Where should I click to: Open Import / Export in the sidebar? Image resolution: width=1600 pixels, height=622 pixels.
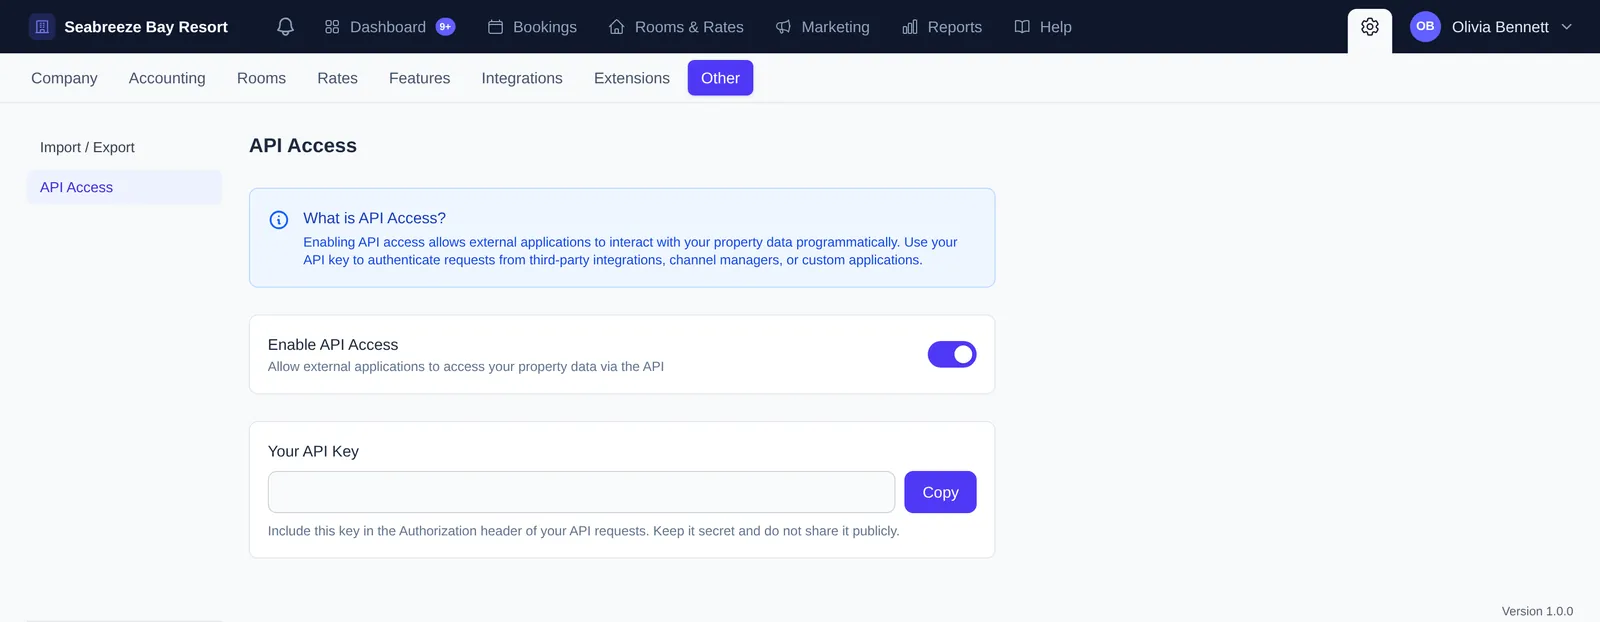[x=124, y=147]
